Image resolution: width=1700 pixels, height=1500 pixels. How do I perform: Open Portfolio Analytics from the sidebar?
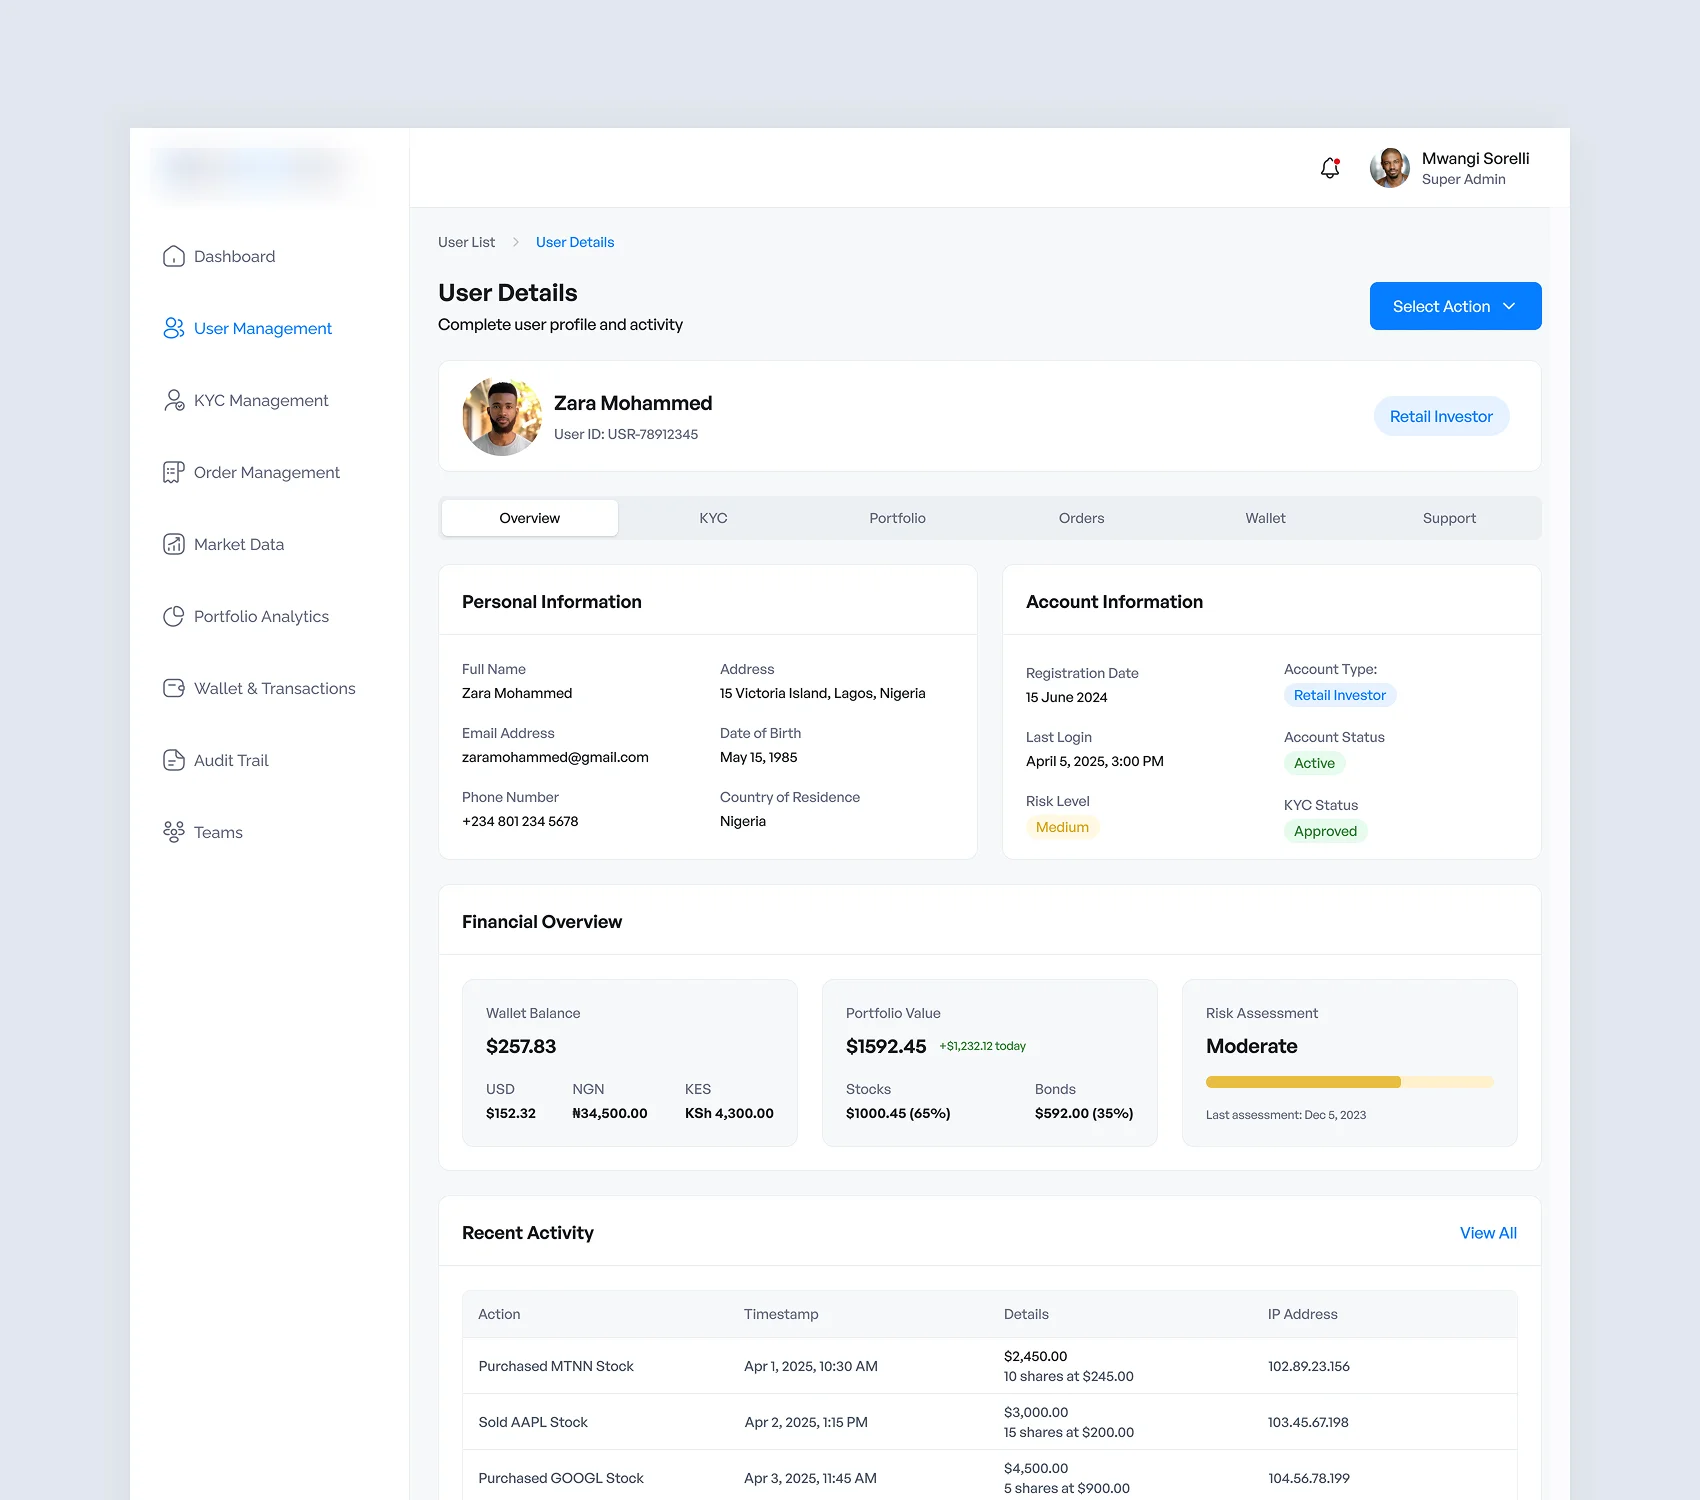coord(261,616)
